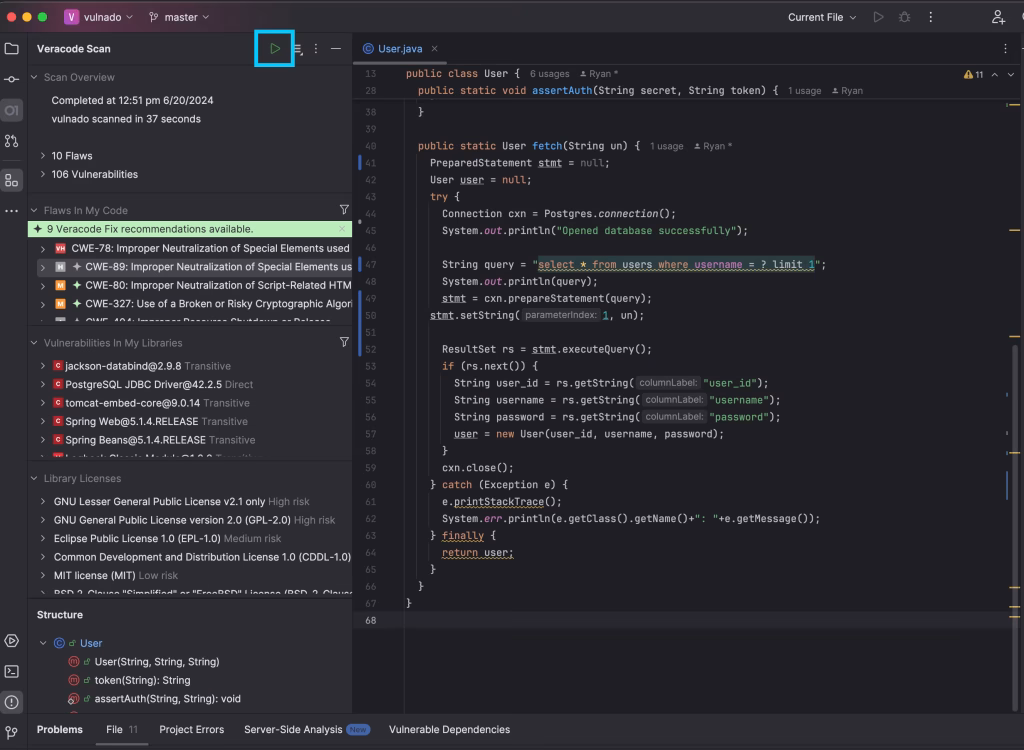Open the Services tool window
Screen dimensions: 1024x750
pos(12,640)
